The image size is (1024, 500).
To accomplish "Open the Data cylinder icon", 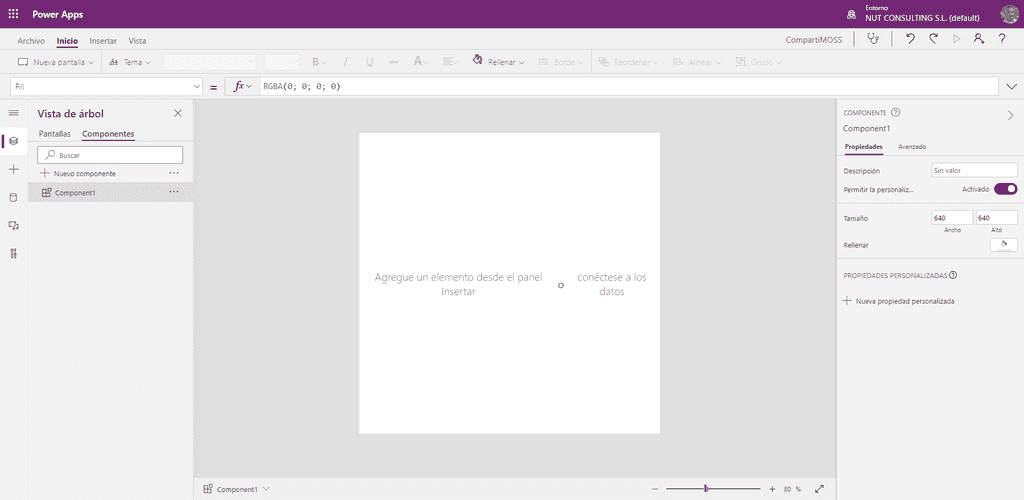I will pyautogui.click(x=14, y=198).
